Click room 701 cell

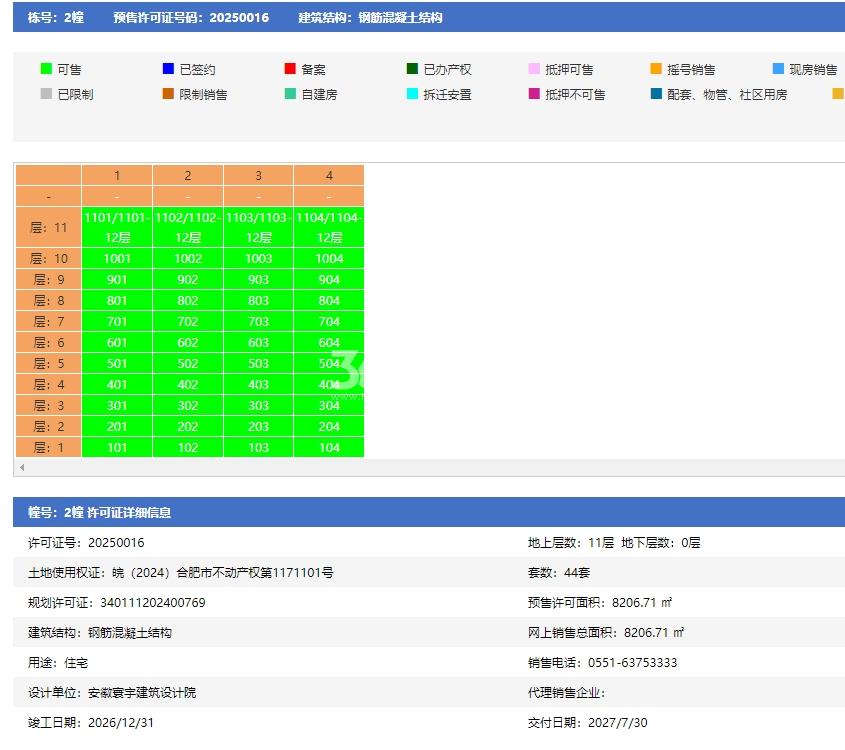tap(117, 322)
